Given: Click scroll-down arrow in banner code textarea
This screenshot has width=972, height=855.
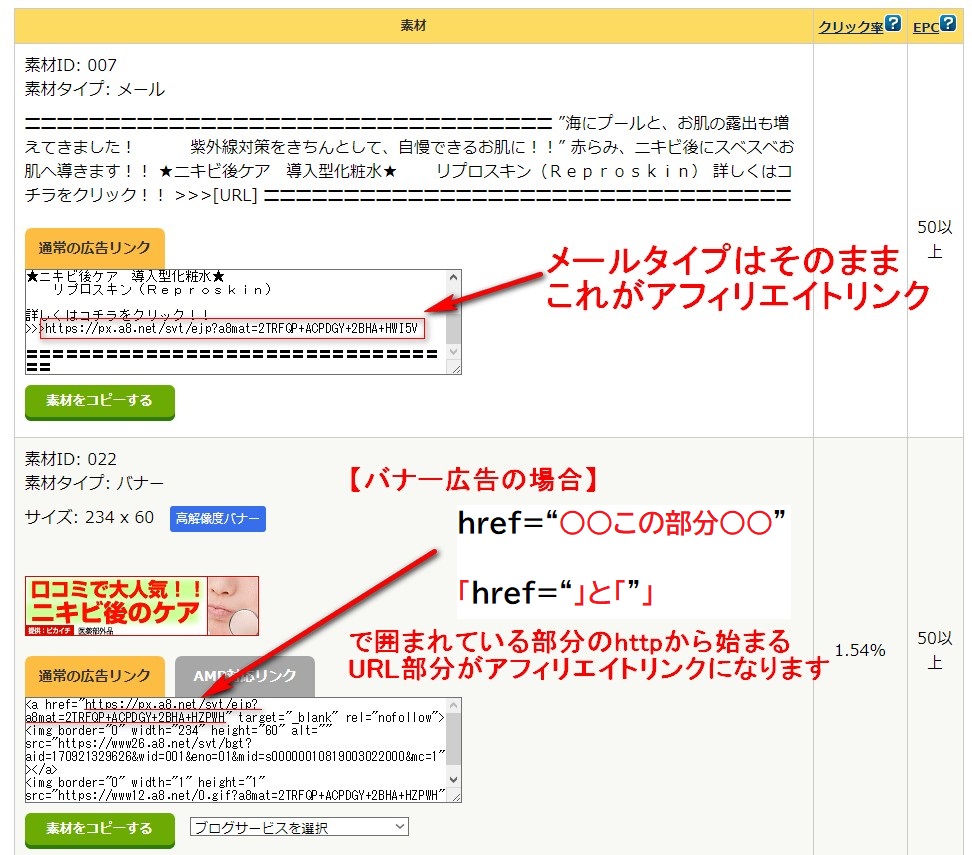Looking at the screenshot, I should tap(454, 779).
